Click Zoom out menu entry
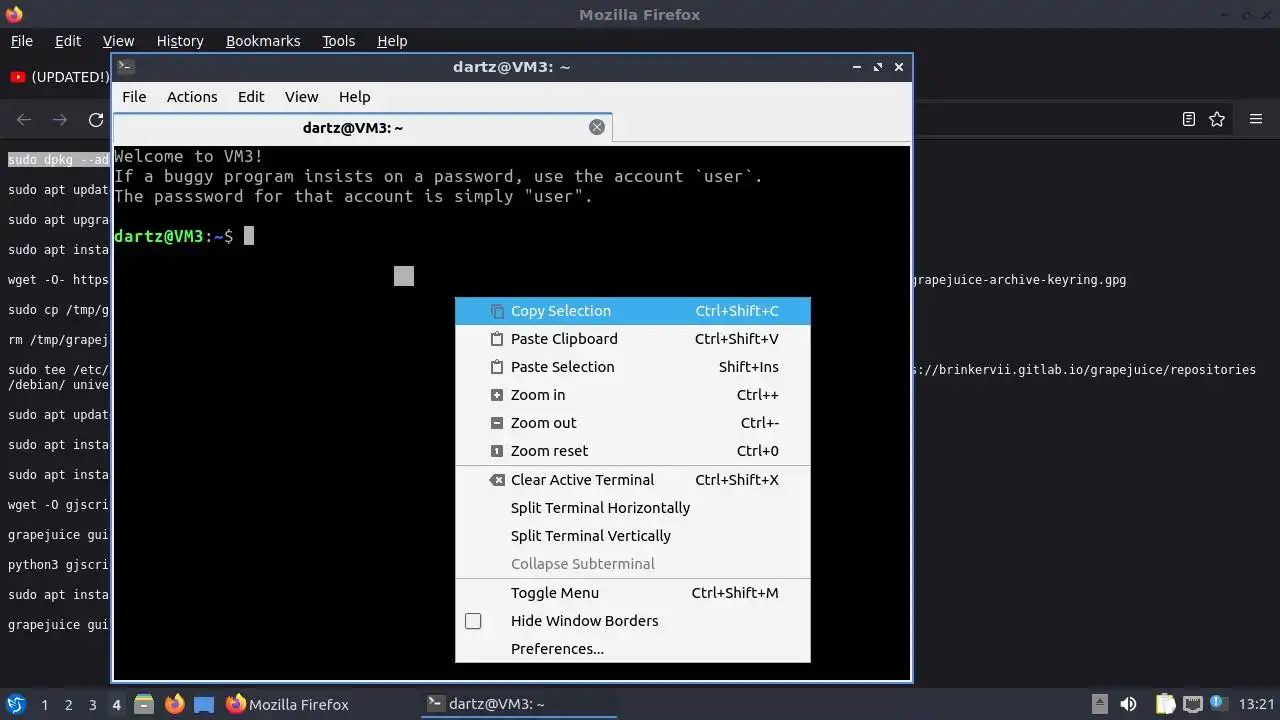 [x=632, y=423]
